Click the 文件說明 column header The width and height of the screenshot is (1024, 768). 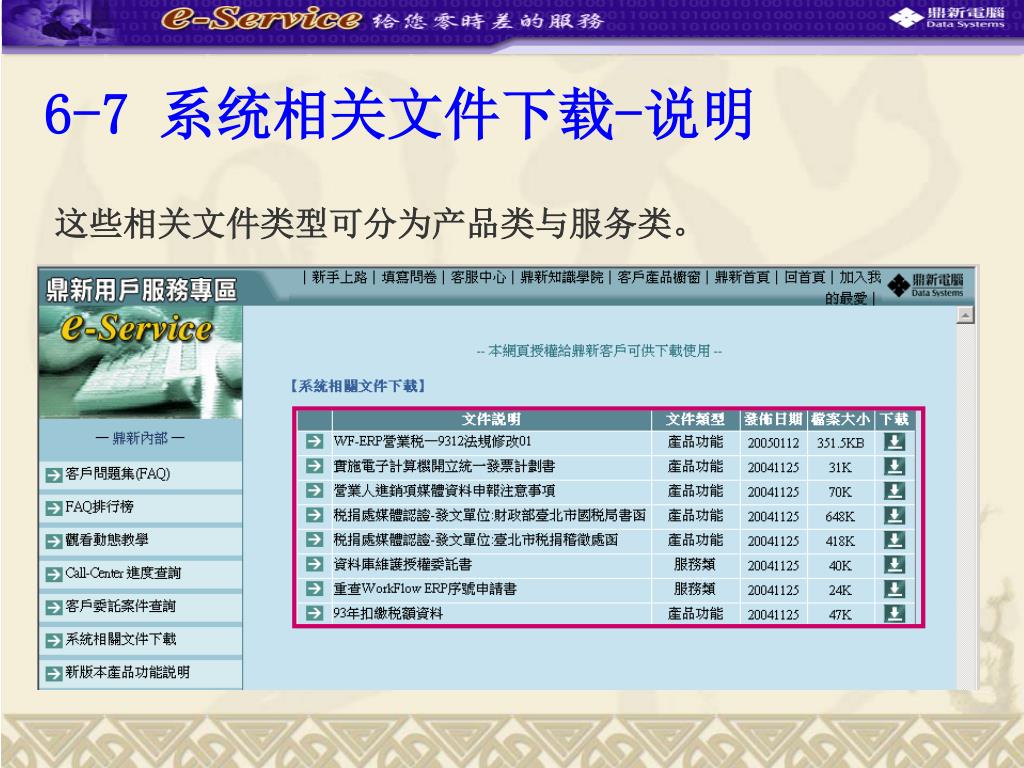[491, 419]
